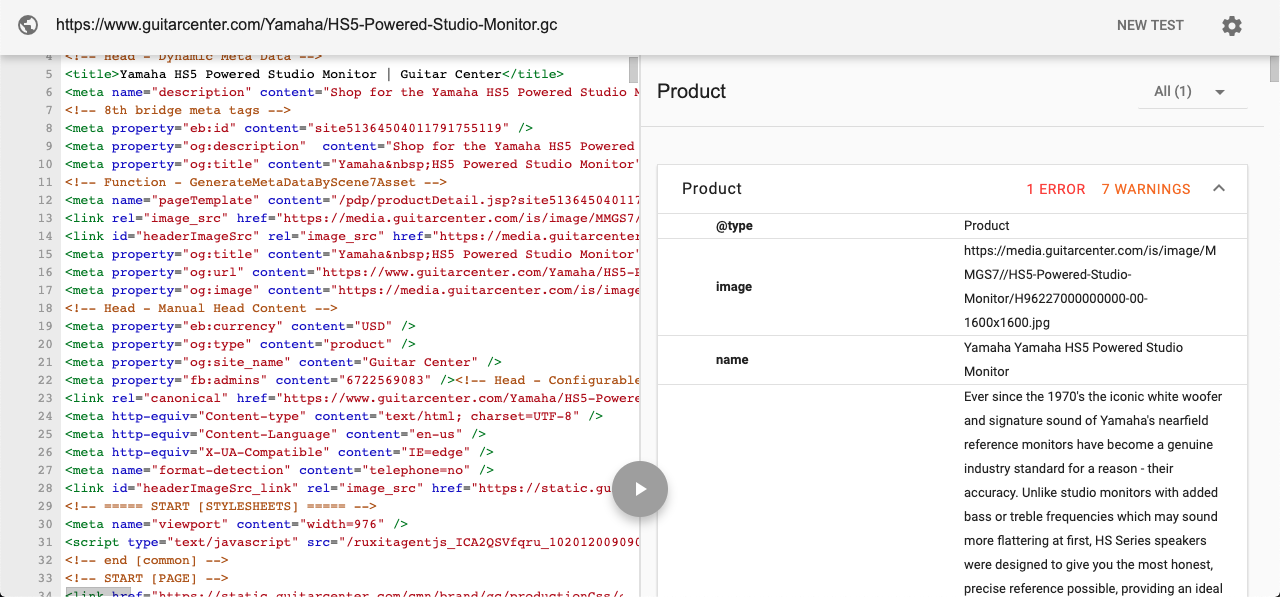Click the pageTemplate meta tag line
Image resolution: width=1280 pixels, height=597 pixels.
[350, 200]
